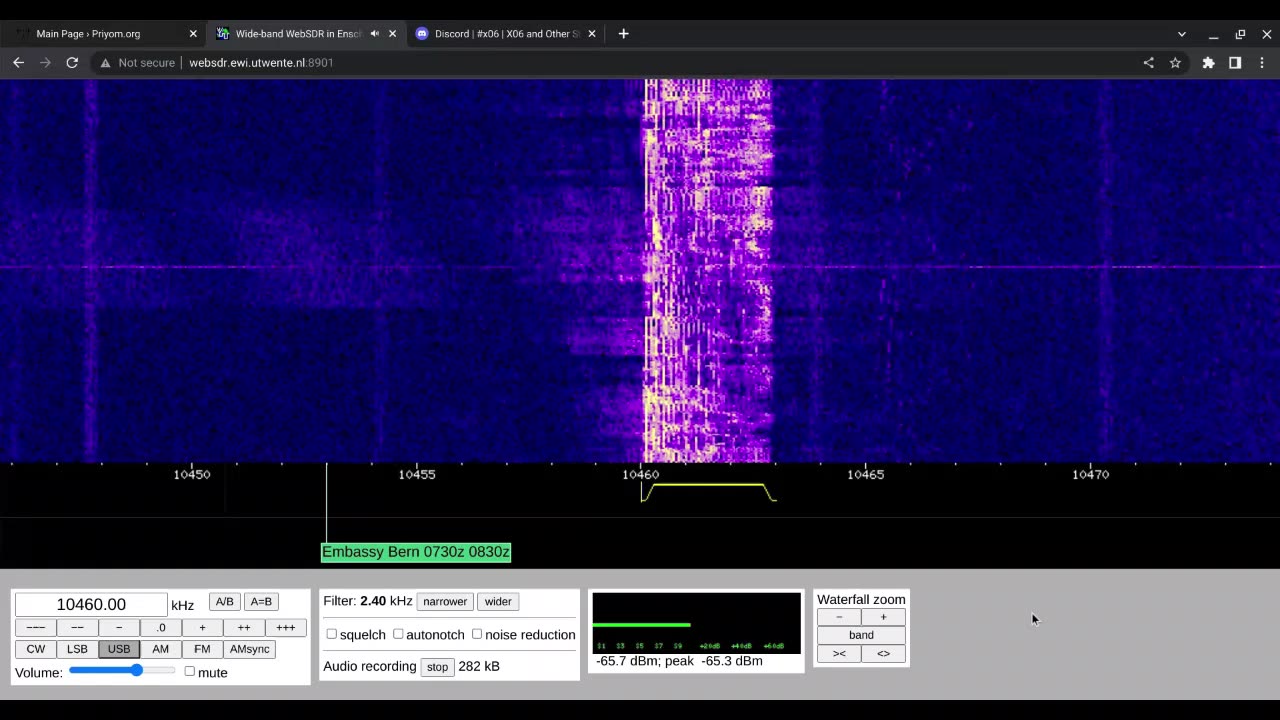Close the Wide-band WebSDR tab
Viewport: 1280px width, 720px height.
pyautogui.click(x=392, y=33)
